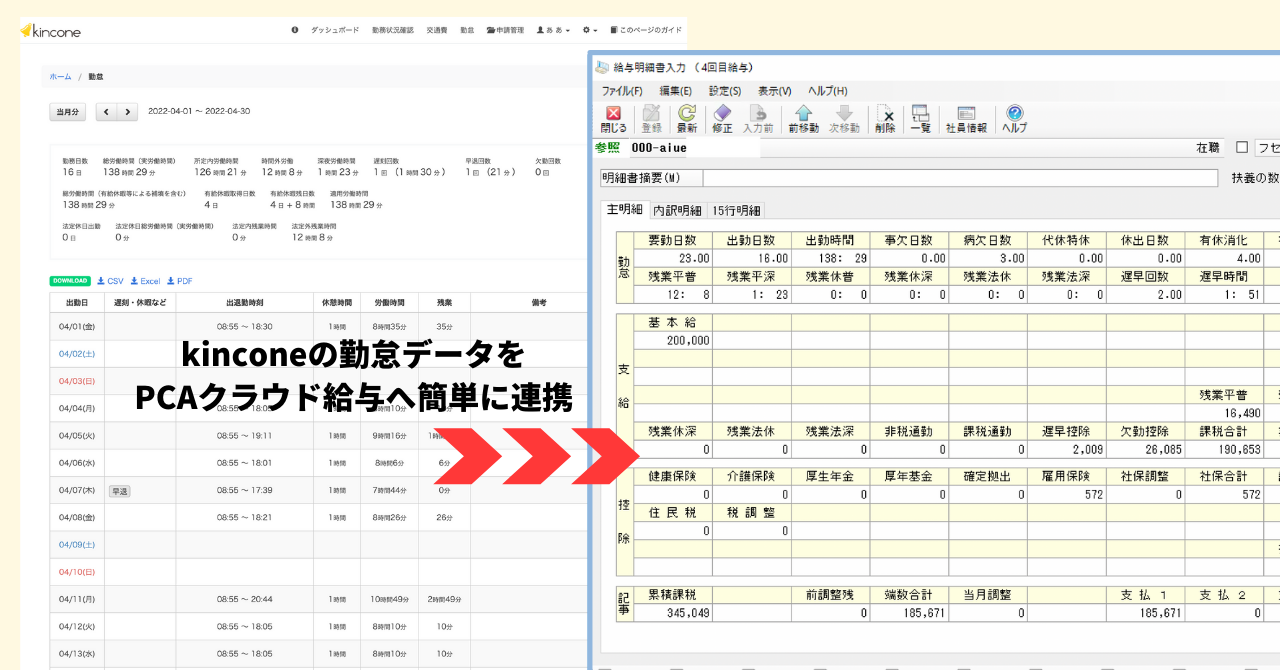1280x670 pixels.
Task: Open the ヘルプ(H) menu
Action: (x=828, y=91)
